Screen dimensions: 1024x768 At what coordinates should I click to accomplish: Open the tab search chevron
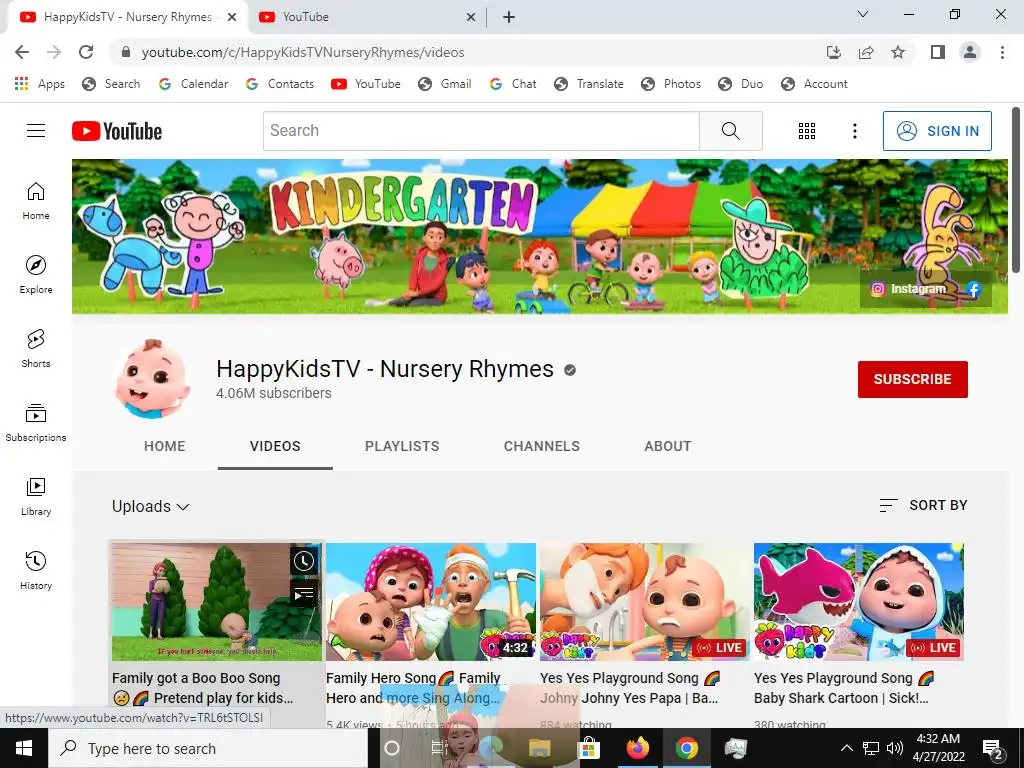click(x=863, y=14)
